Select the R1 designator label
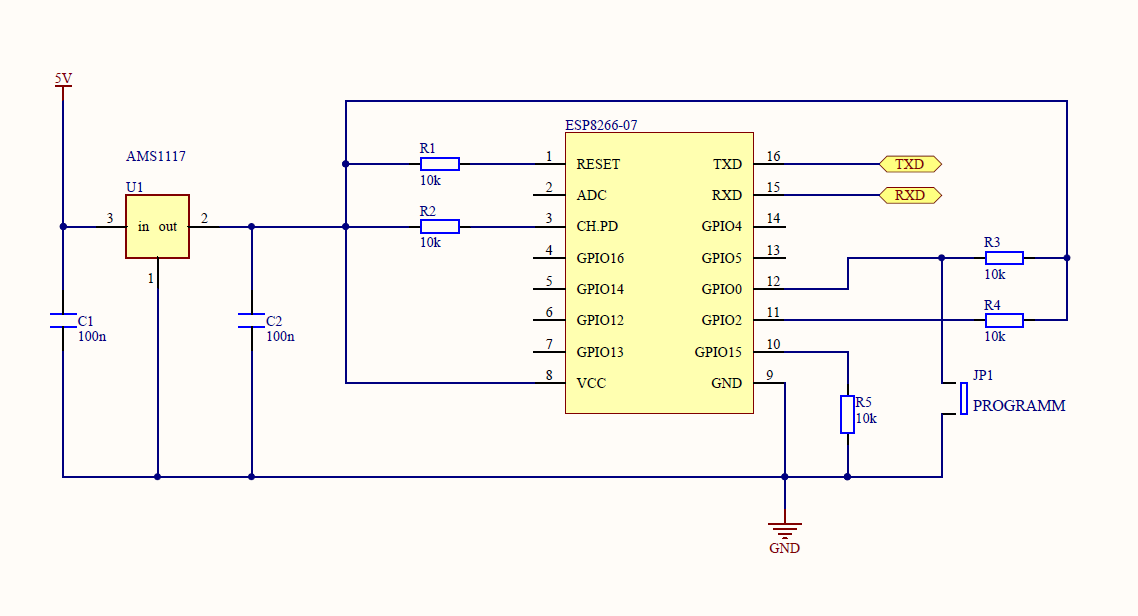 tap(427, 148)
